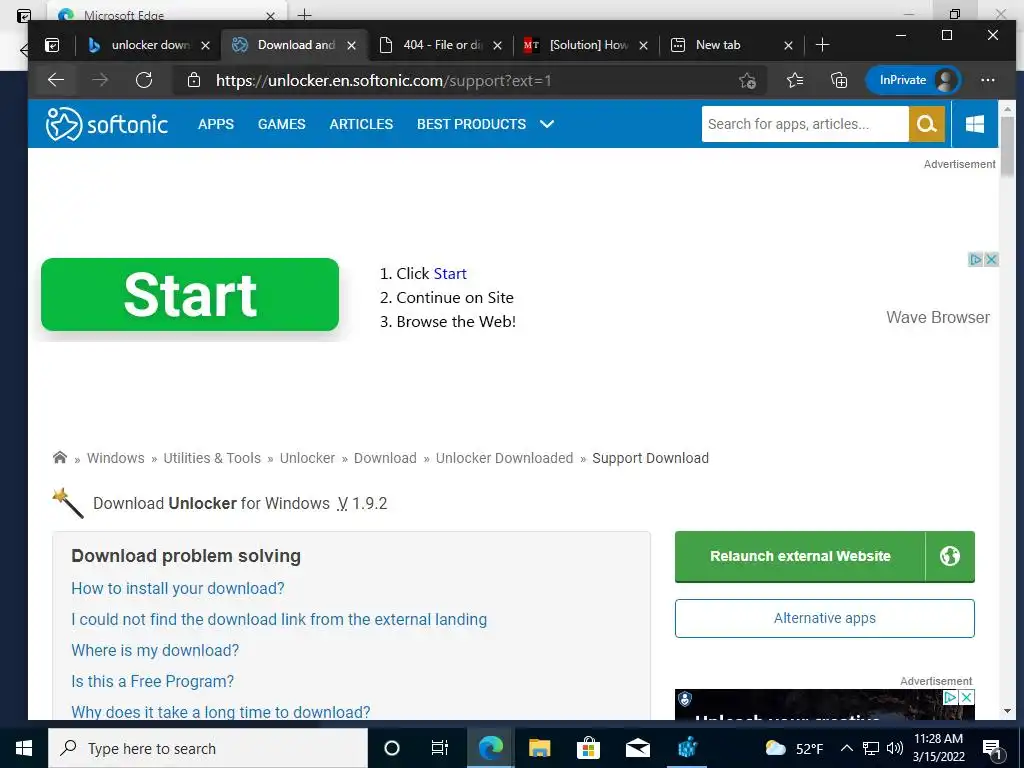Open GAMES in Softonic navigation

click(281, 124)
